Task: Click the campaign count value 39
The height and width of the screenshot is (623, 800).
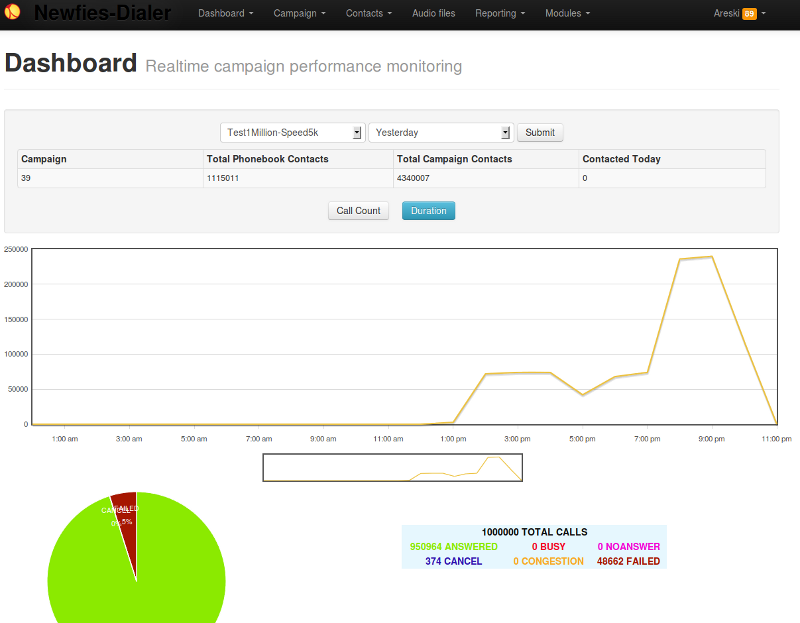Action: 26,178
